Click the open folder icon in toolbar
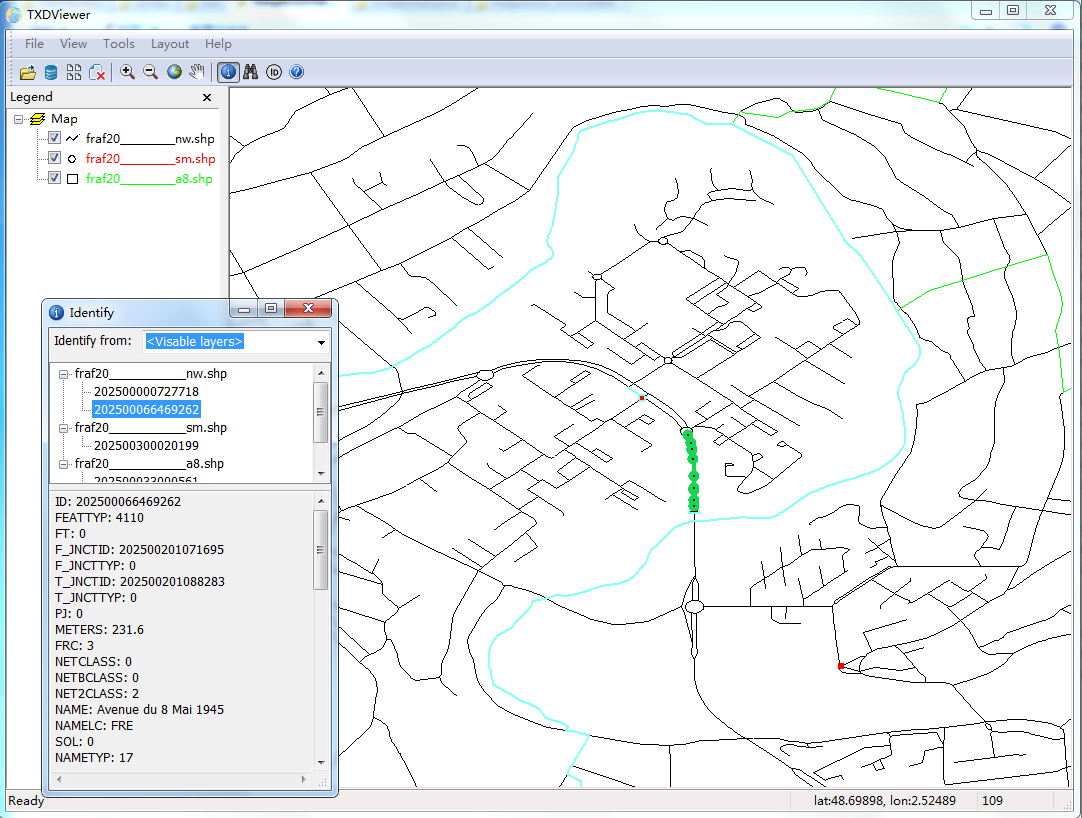This screenshot has width=1082, height=818. [27, 72]
